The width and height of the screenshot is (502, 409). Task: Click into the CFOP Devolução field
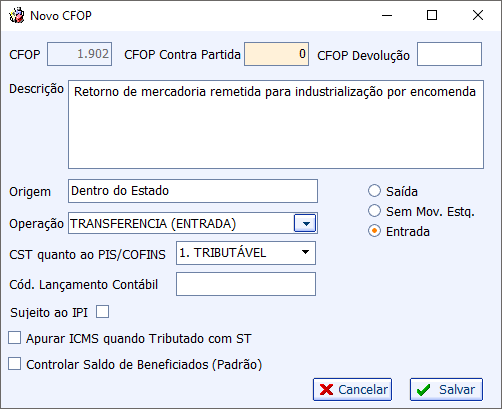tap(449, 54)
